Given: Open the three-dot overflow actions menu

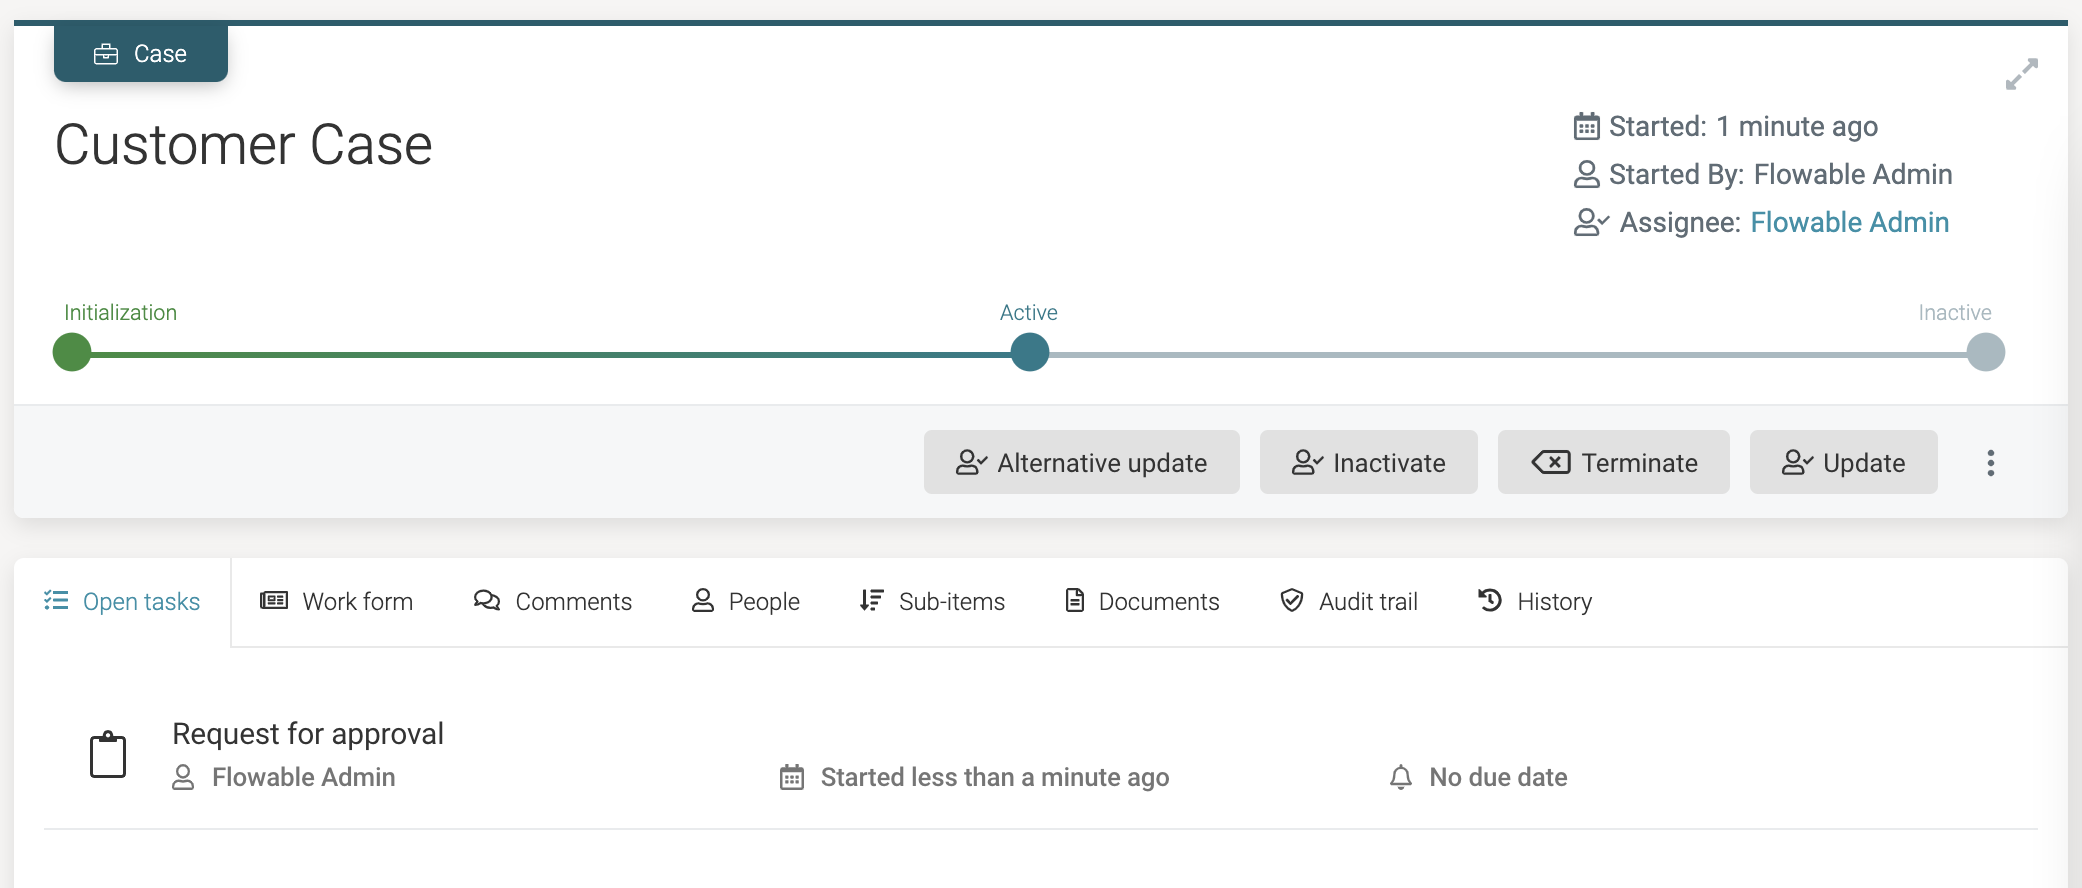Looking at the screenshot, I should [1991, 462].
